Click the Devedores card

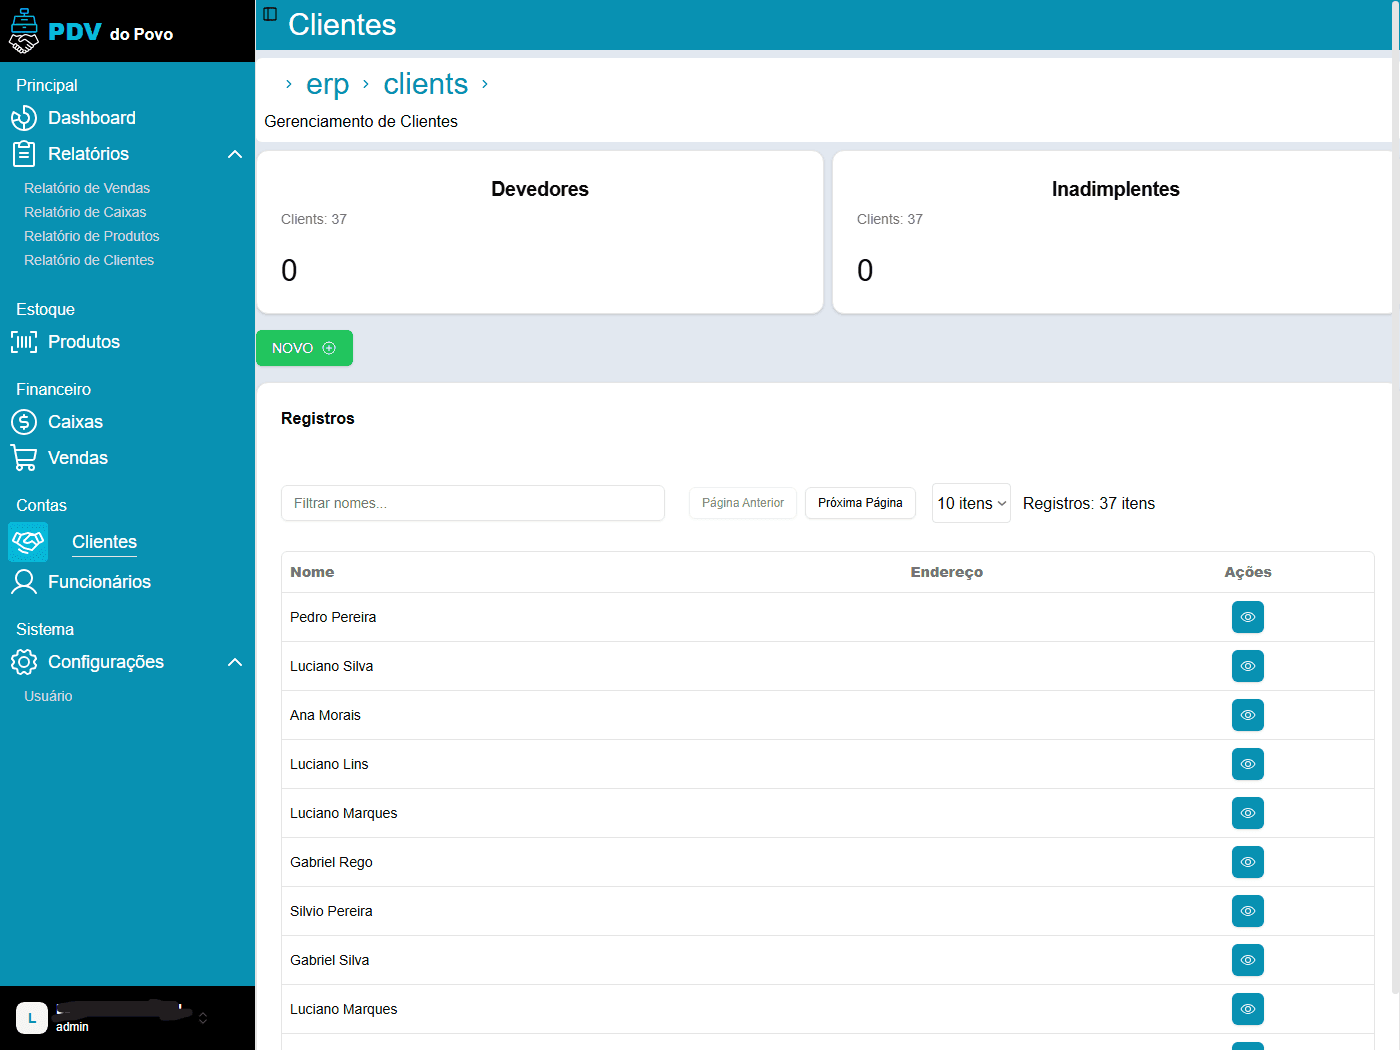[540, 232]
